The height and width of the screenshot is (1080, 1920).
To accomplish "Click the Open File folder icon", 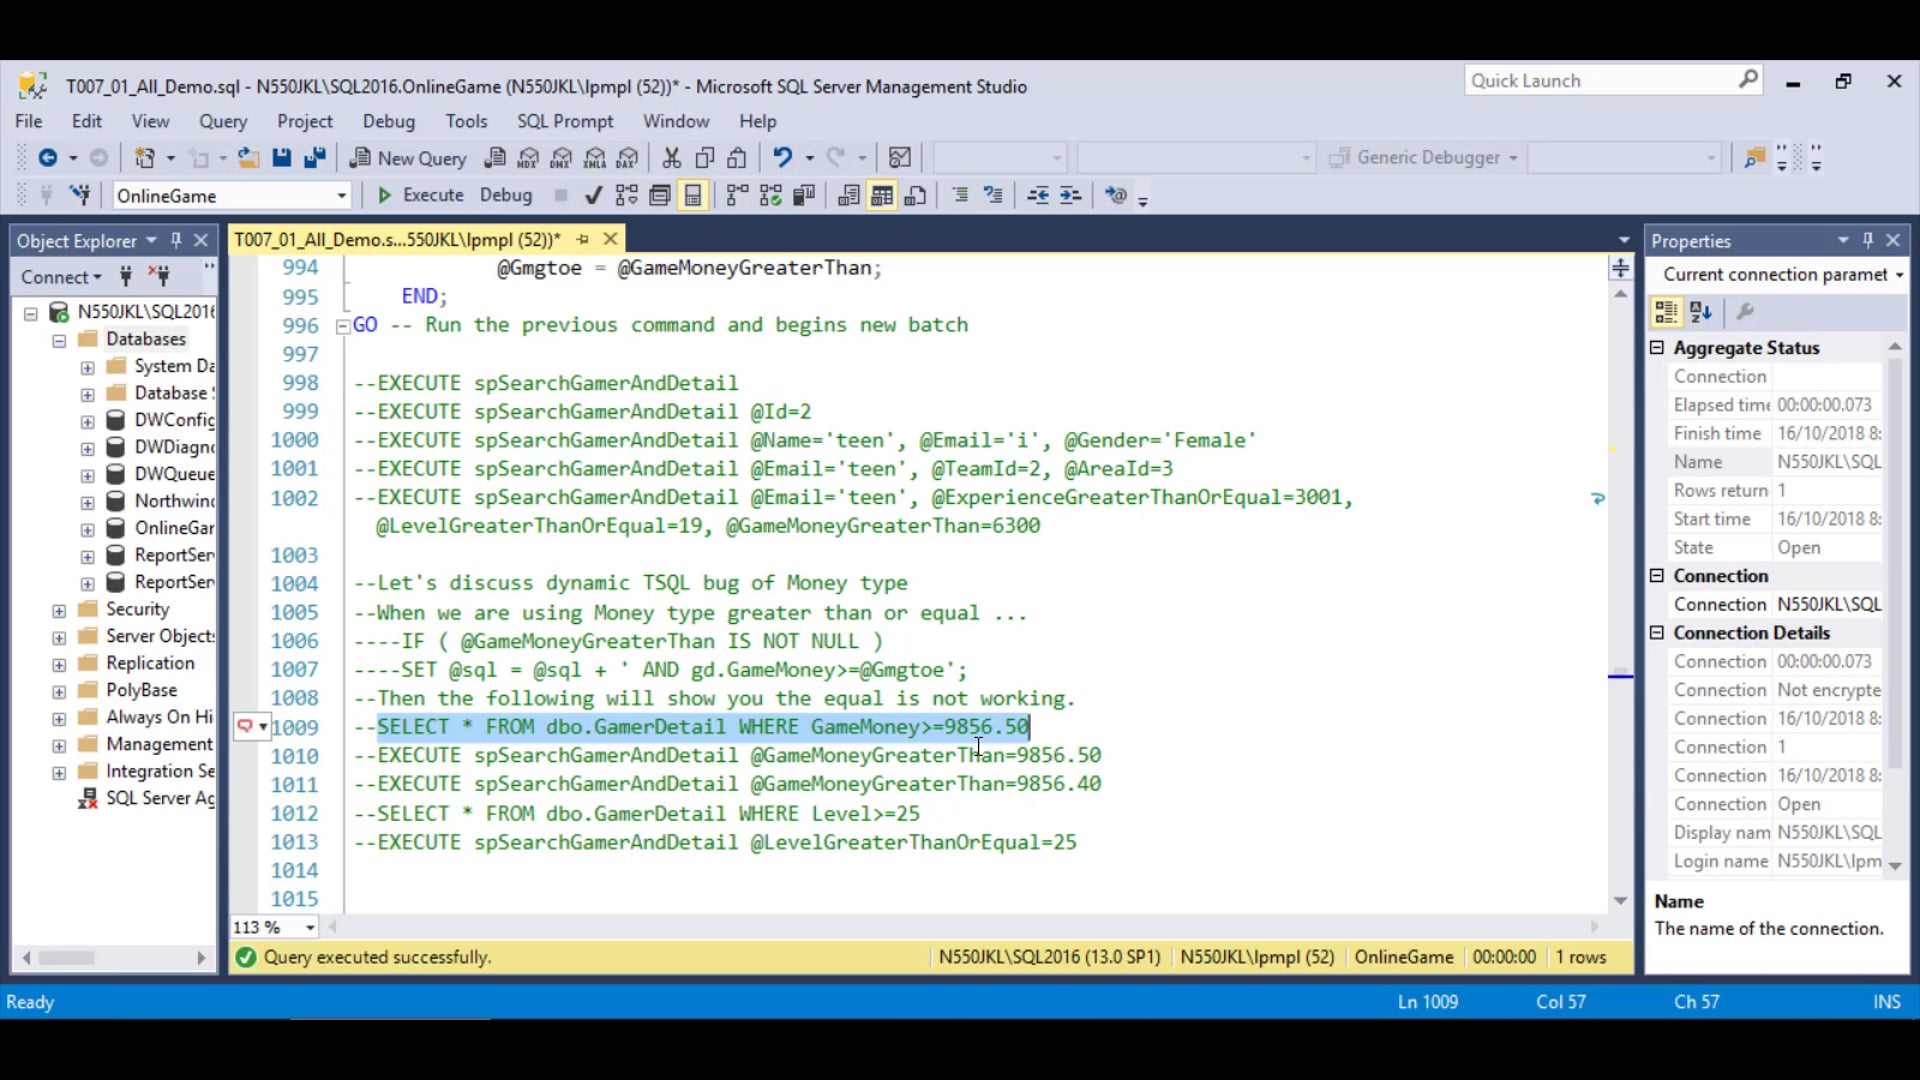I will pos(248,158).
